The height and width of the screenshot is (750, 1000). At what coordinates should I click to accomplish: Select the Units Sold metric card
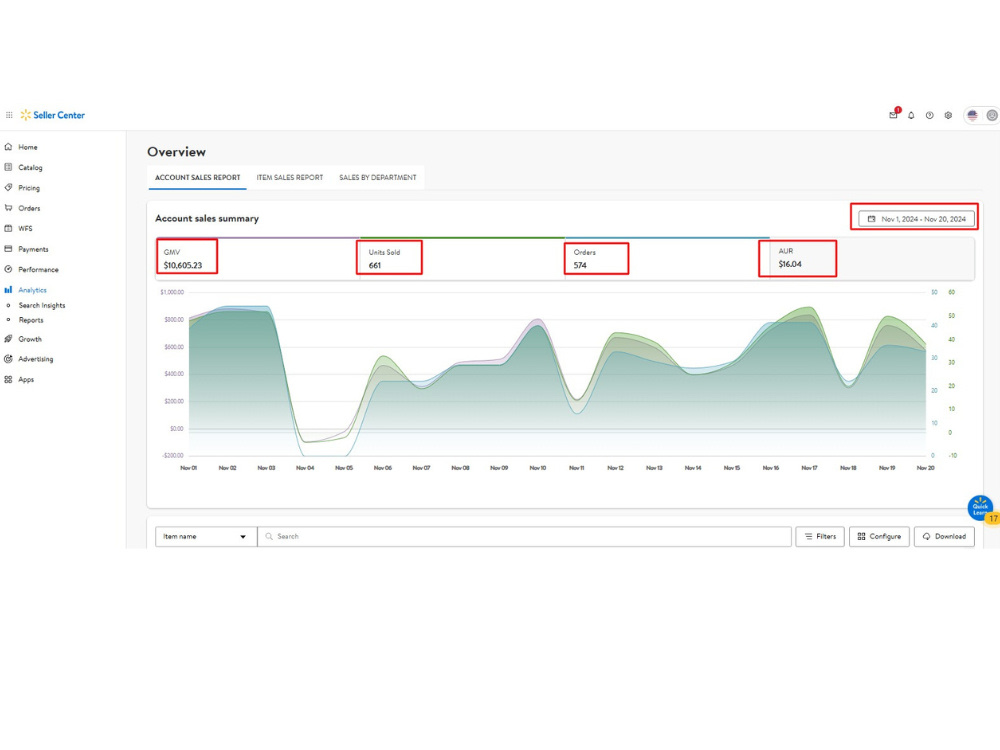(x=462, y=258)
